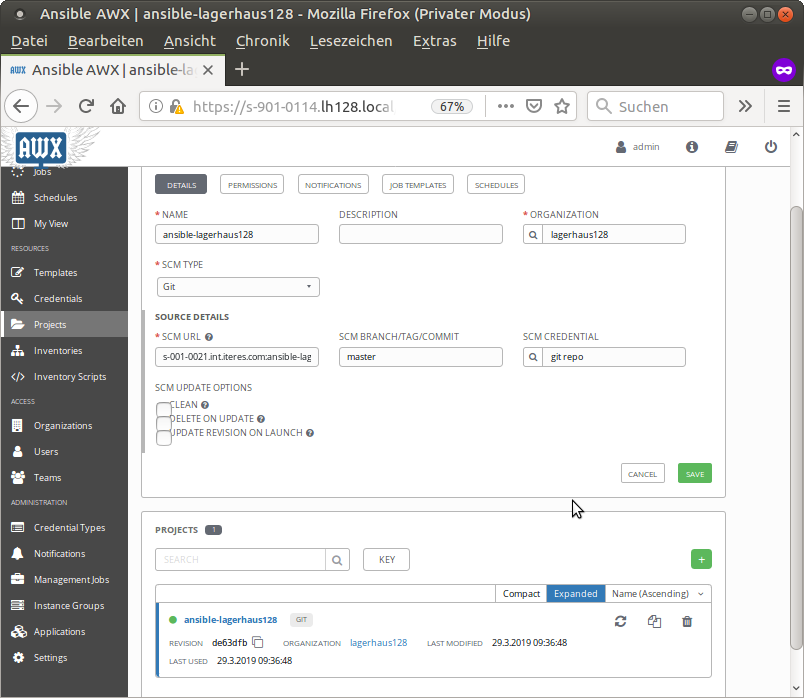Open the Notifications tab
Image resolution: width=804 pixels, height=698 pixels.
pyautogui.click(x=333, y=185)
